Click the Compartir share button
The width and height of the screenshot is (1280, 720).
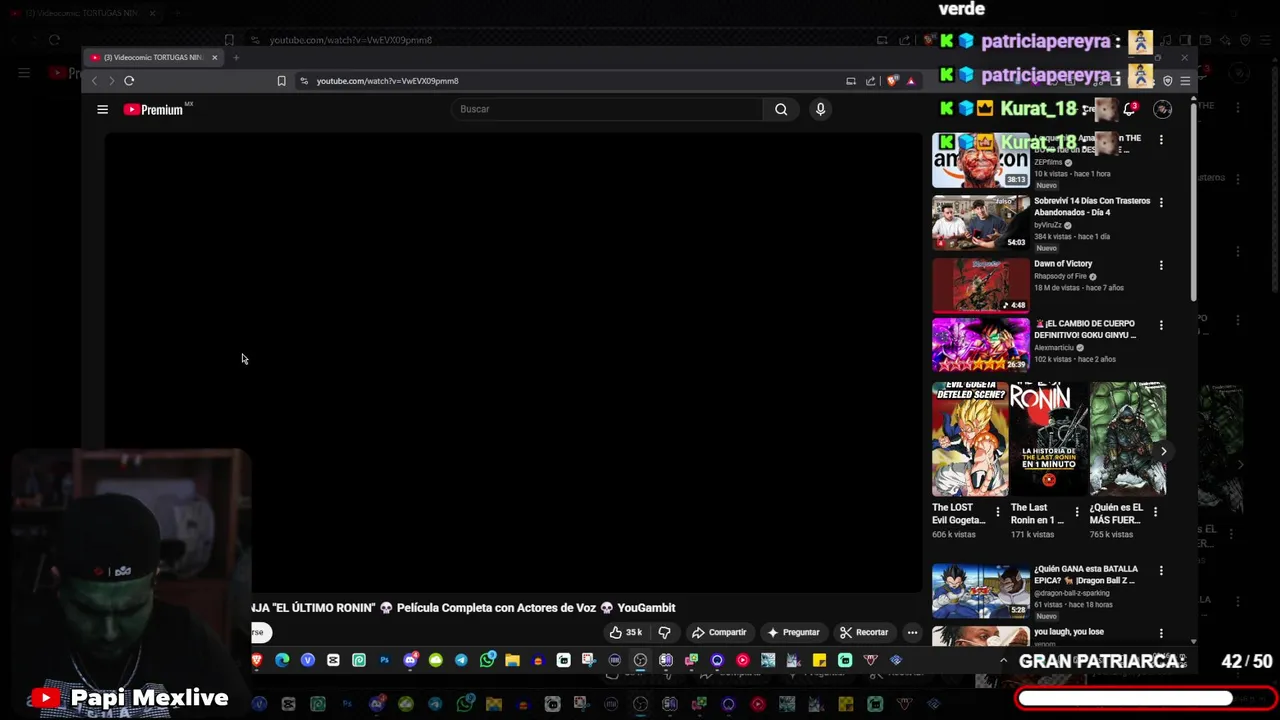[x=719, y=632]
